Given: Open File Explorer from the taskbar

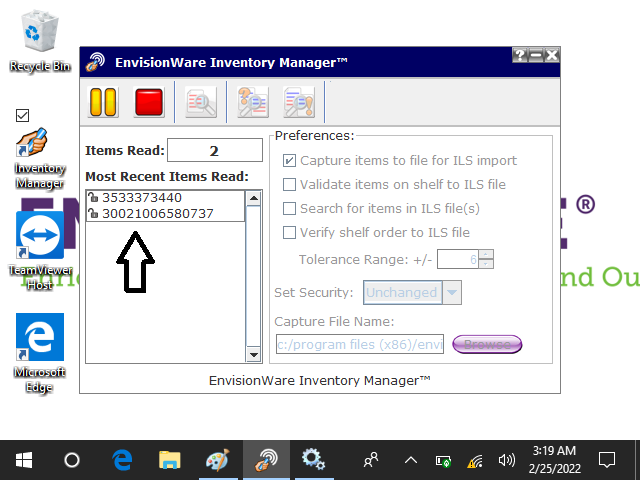Looking at the screenshot, I should (170, 460).
